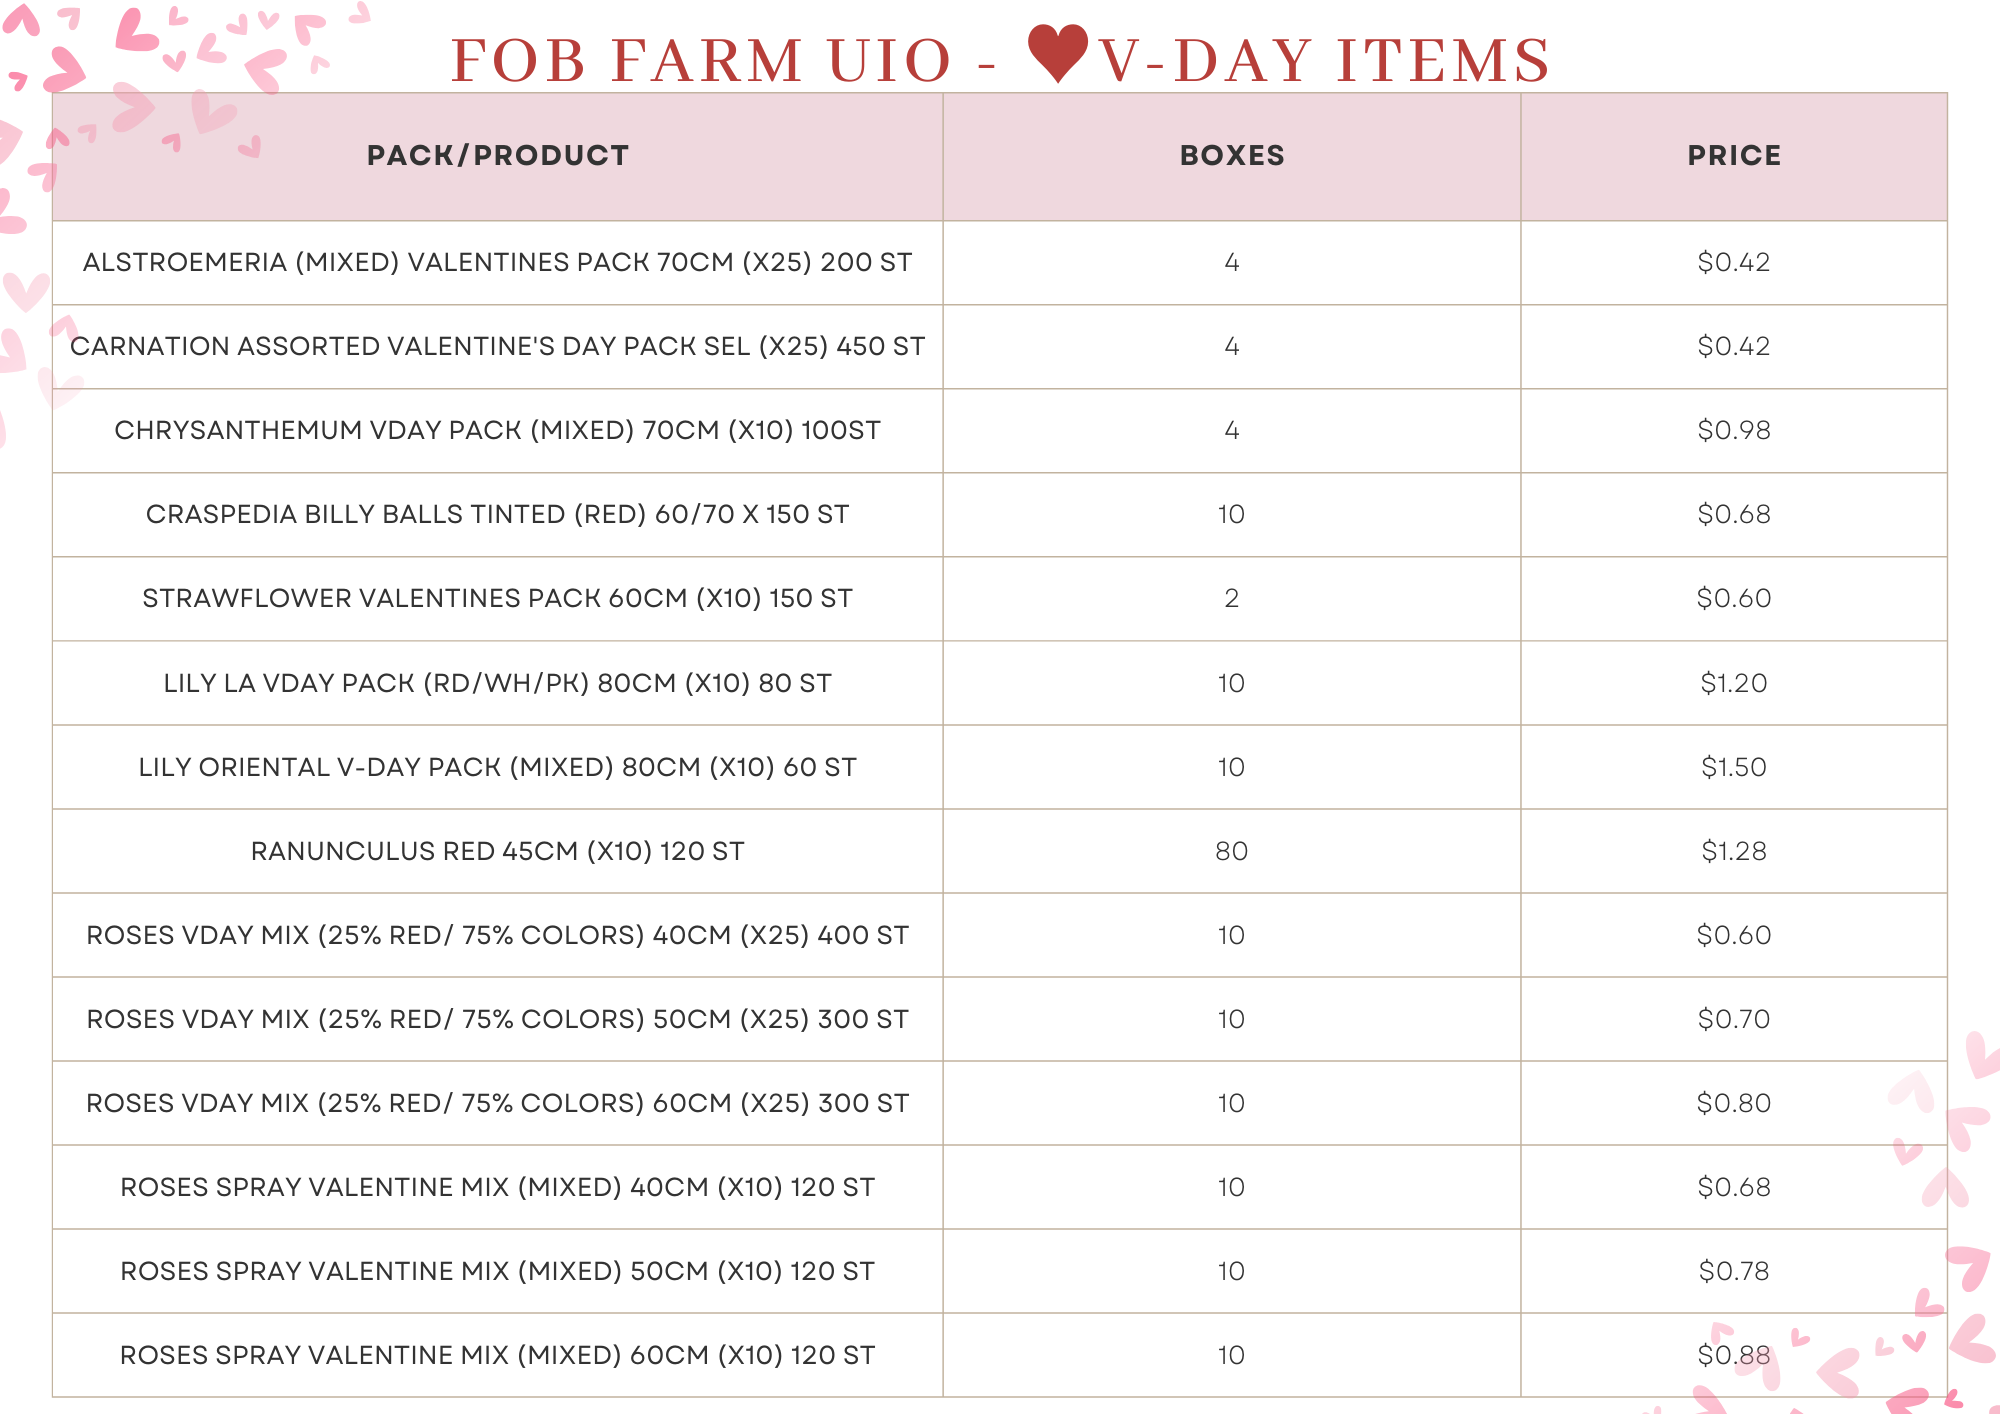Click the Carnation Assorted Valentine's Day Pack name
Image resolution: width=2000 pixels, height=1414 pixels.
click(497, 346)
